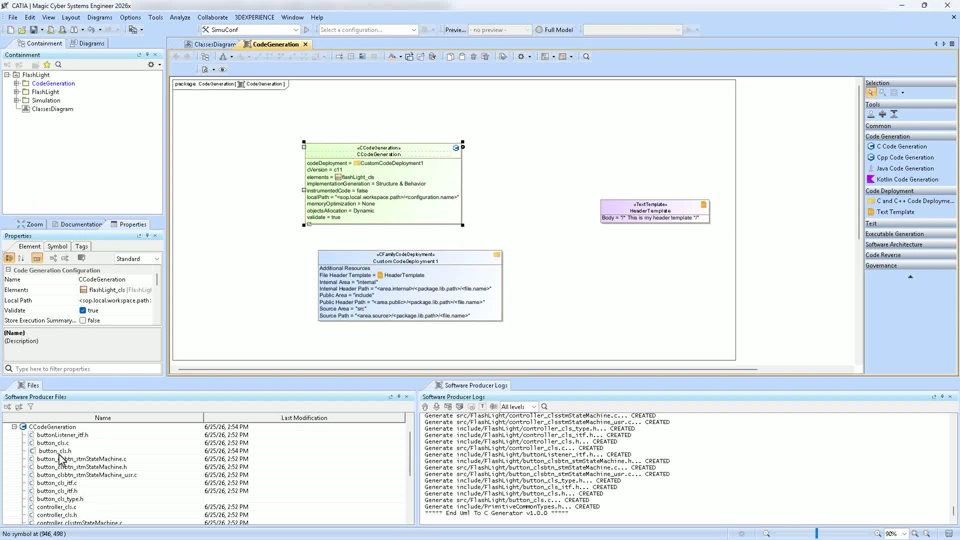Click the search magnifier in Software Producer Logs
The width and height of the screenshot is (960, 540).
tap(544, 407)
